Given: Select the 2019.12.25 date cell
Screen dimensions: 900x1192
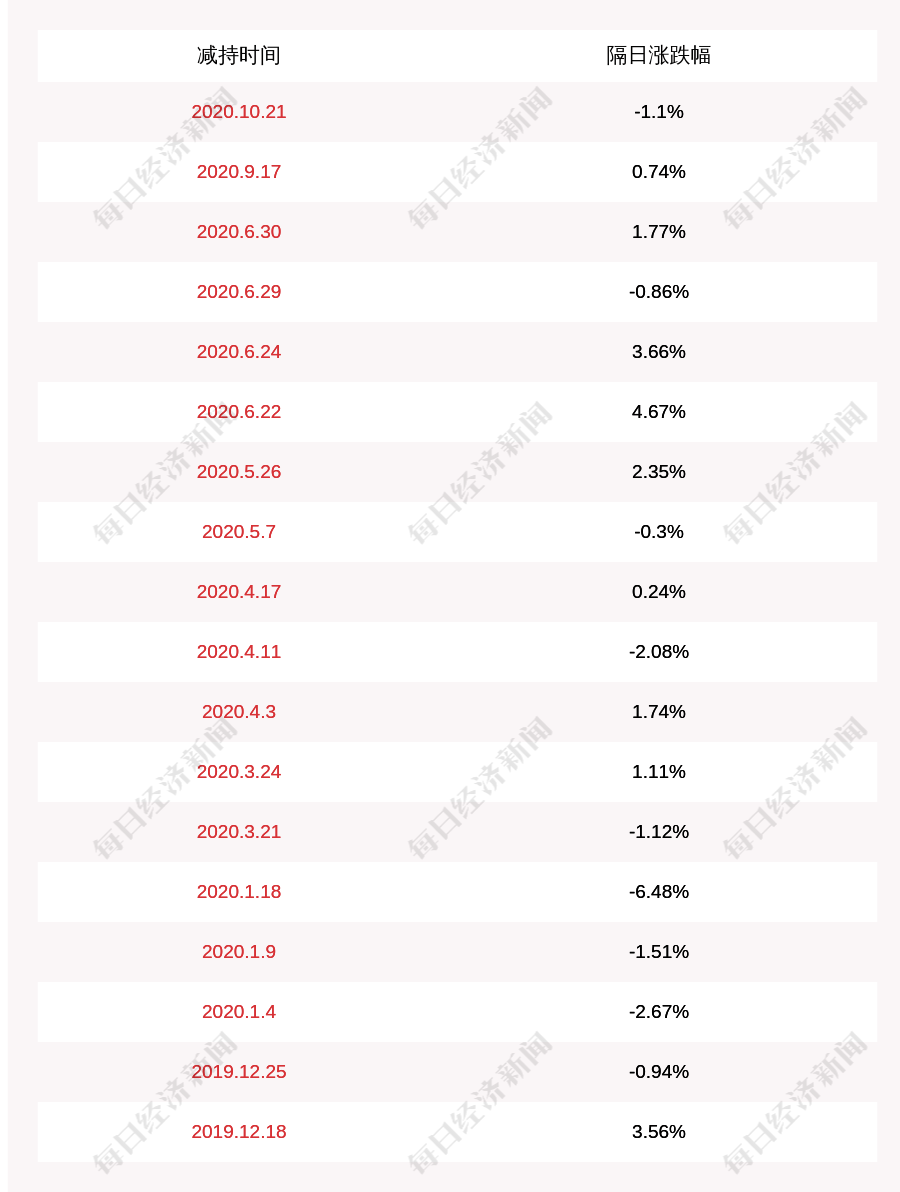Looking at the screenshot, I should tap(238, 1072).
